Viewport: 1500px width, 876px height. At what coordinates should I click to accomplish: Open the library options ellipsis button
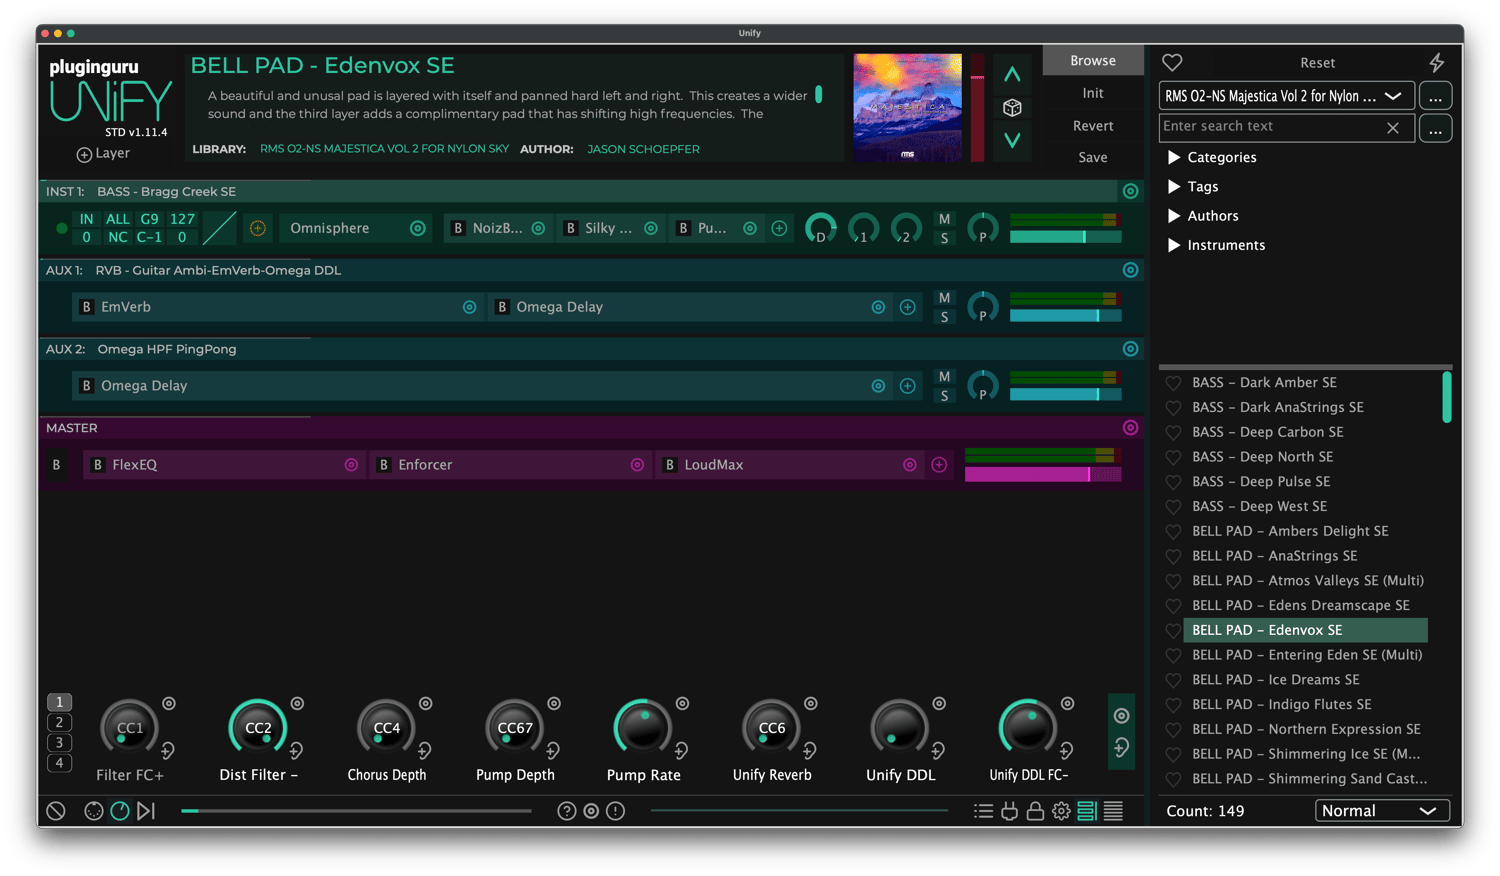1435,96
